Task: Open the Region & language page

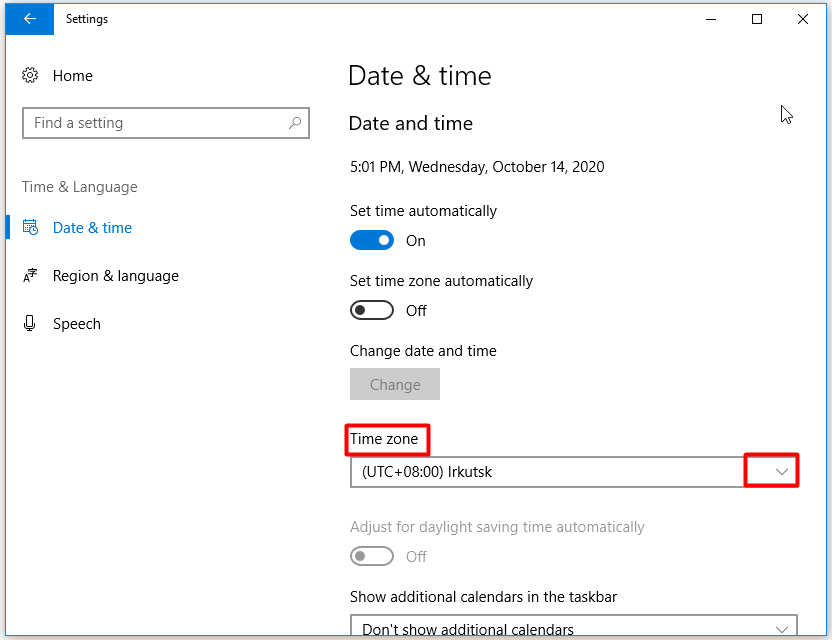Action: pos(116,276)
